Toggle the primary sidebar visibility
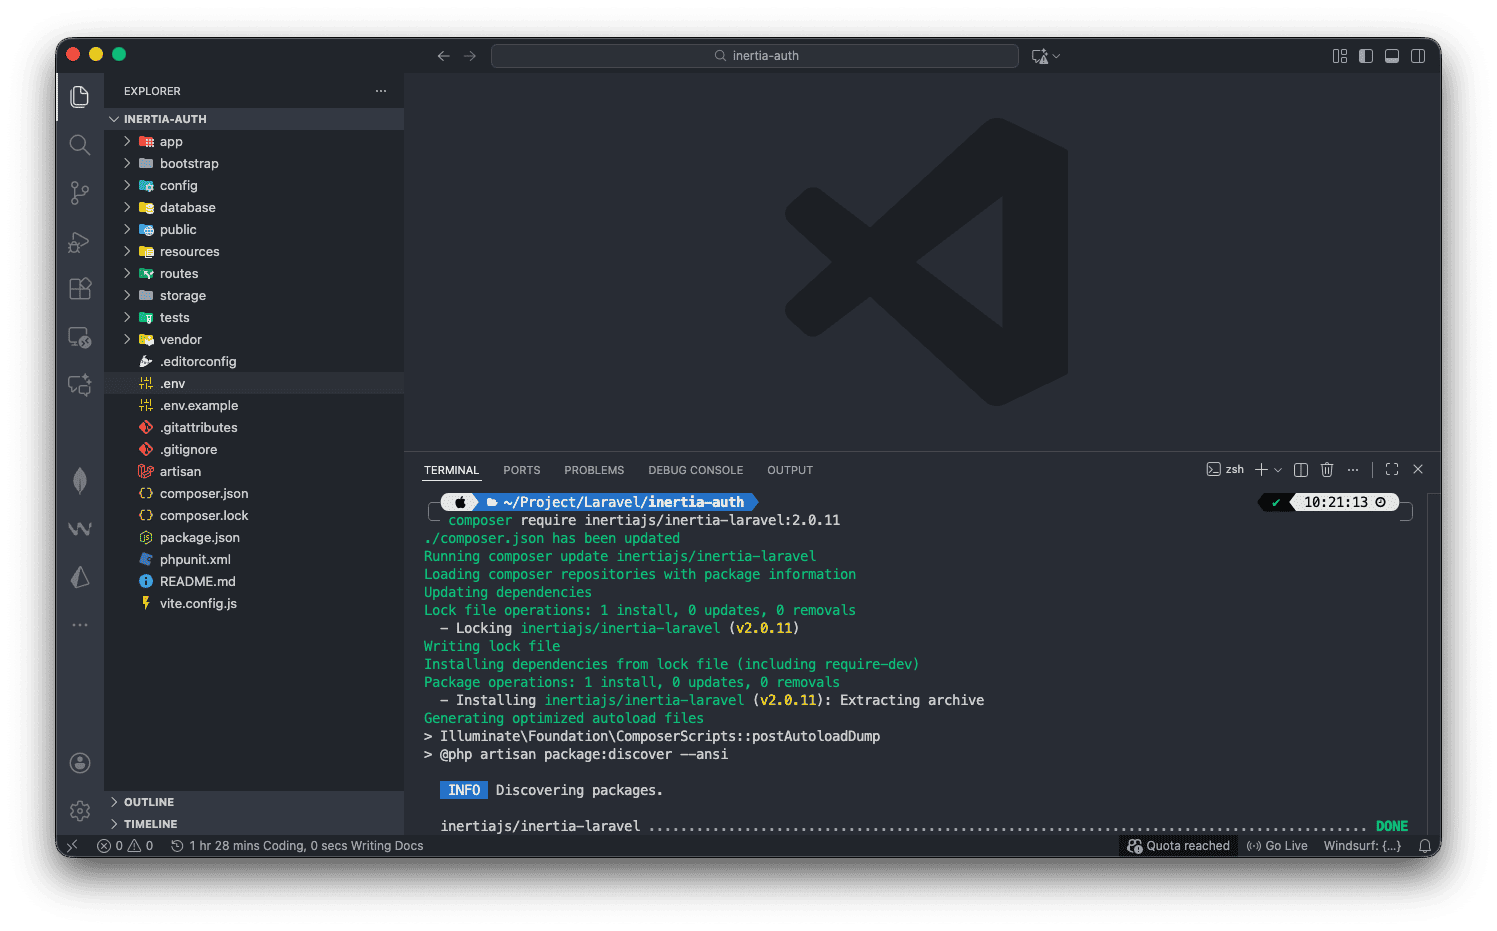The height and width of the screenshot is (931, 1497). pos(1366,56)
